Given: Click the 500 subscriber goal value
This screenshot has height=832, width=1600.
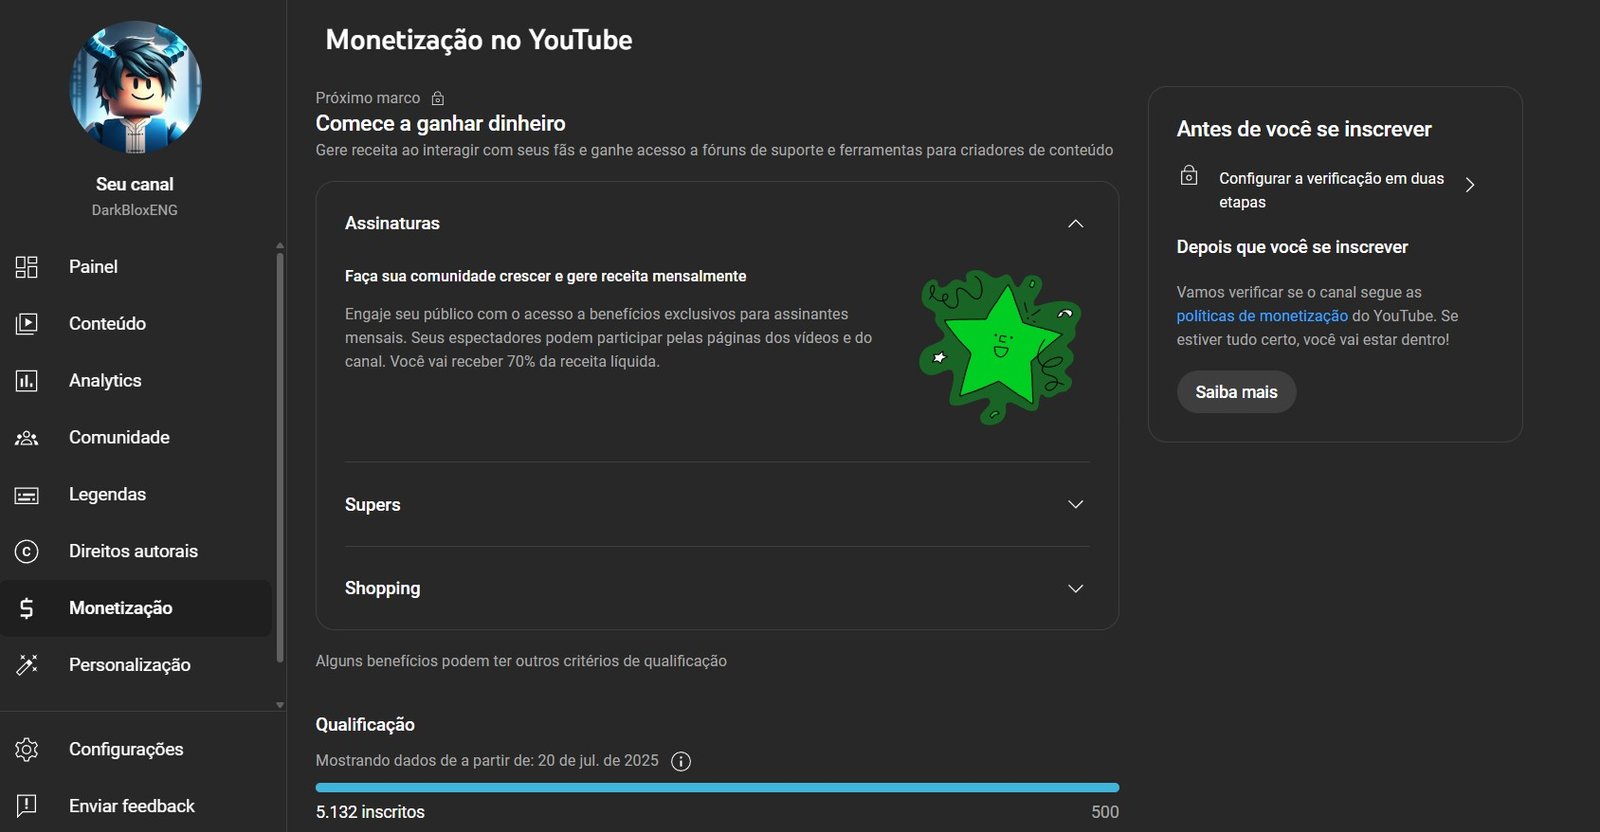Looking at the screenshot, I should [1105, 812].
